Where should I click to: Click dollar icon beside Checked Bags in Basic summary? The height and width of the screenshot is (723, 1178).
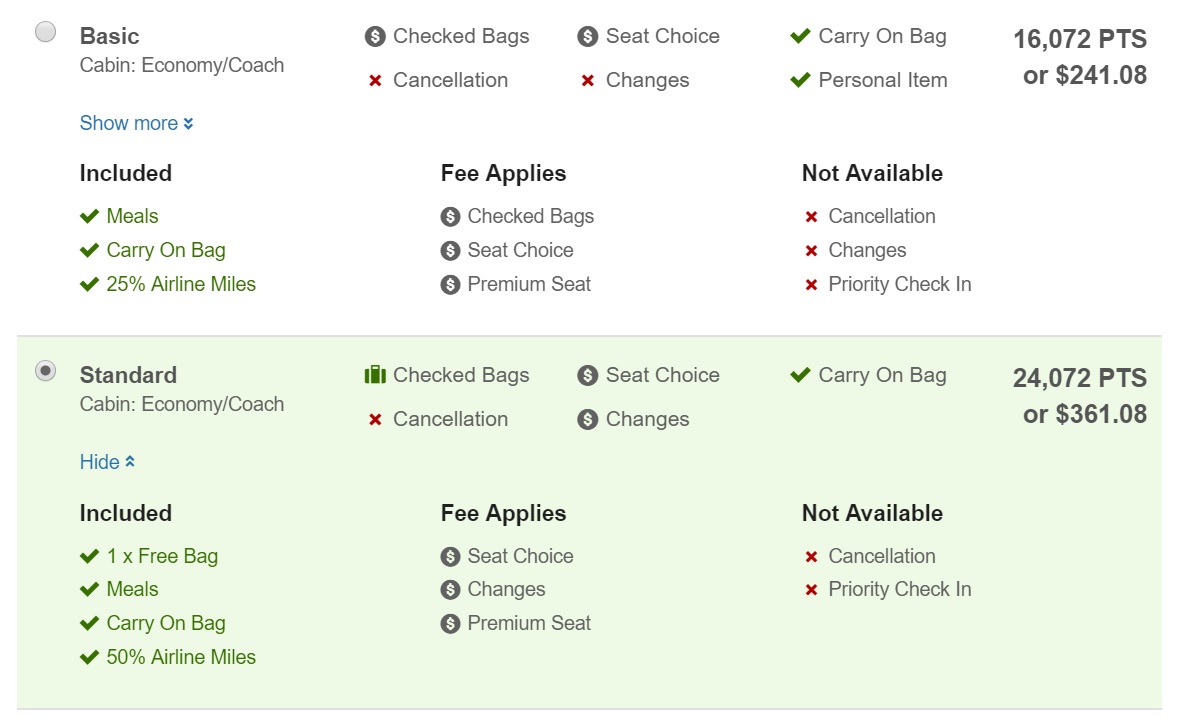(x=375, y=37)
